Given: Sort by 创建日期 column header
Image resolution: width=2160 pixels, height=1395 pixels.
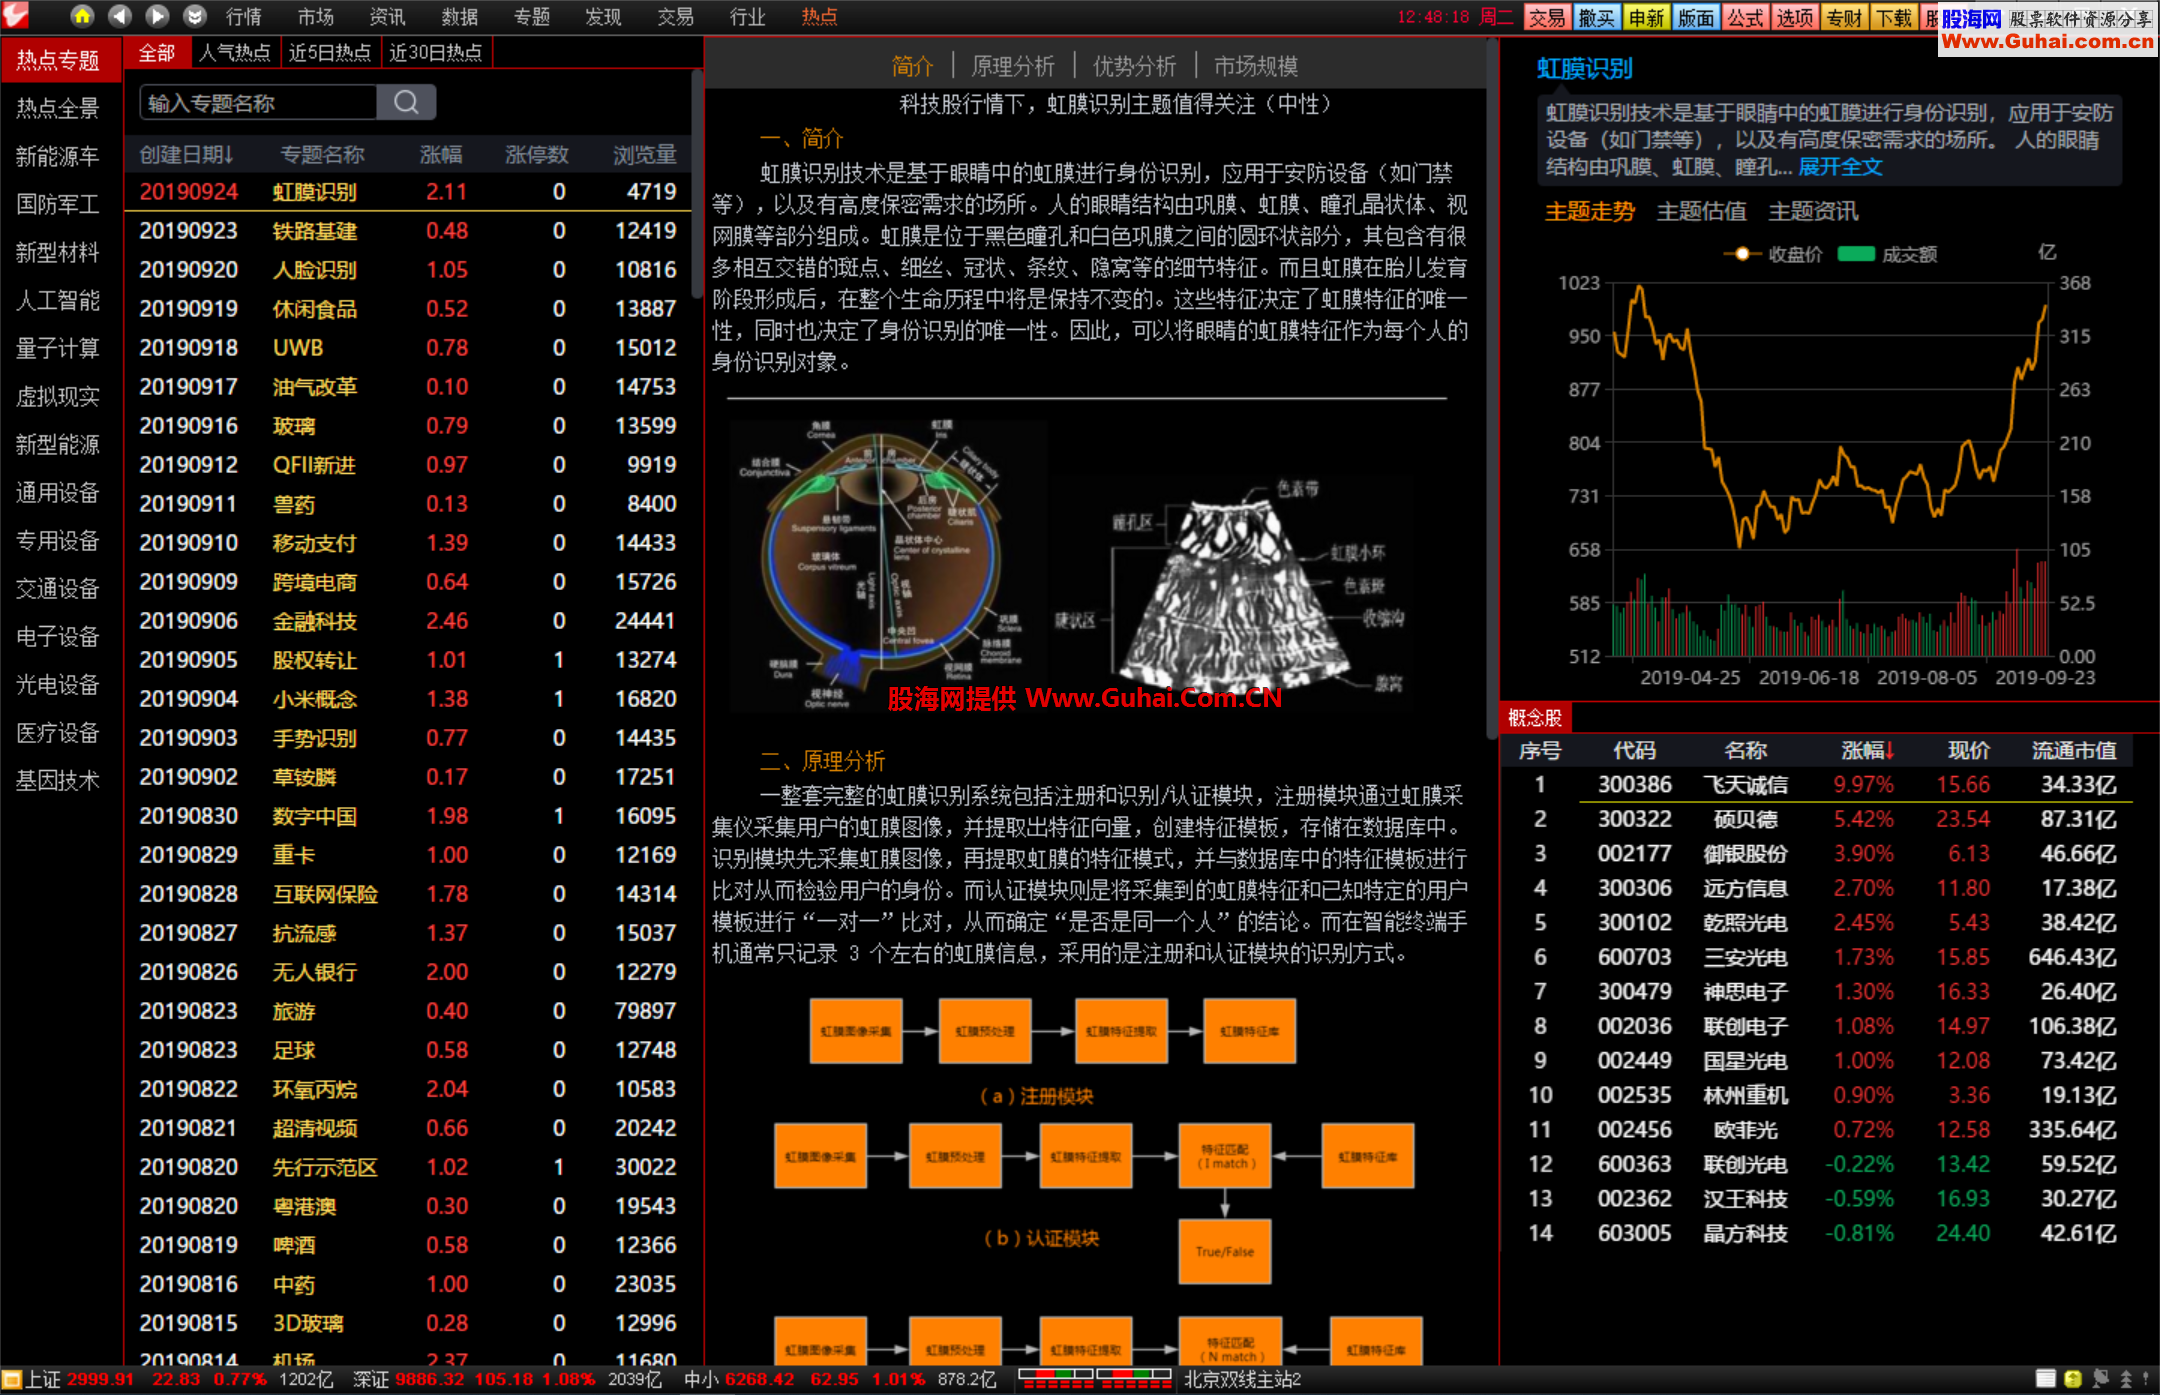Looking at the screenshot, I should [x=187, y=154].
